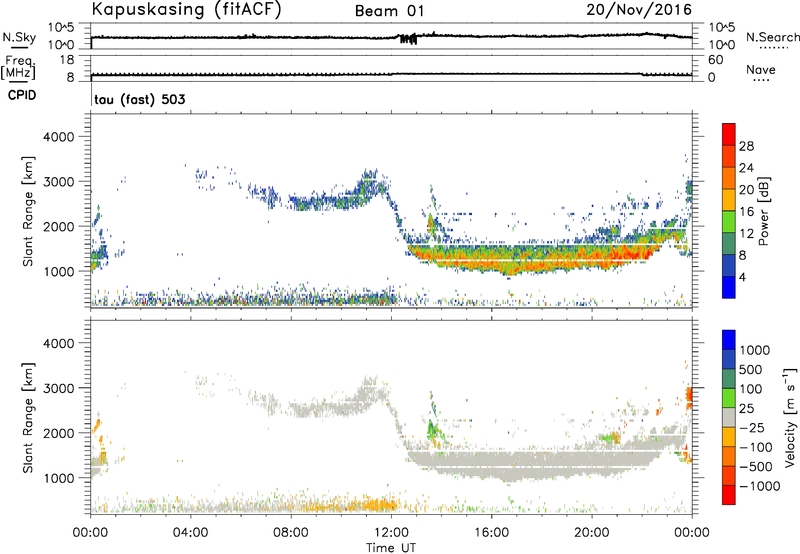The height and width of the screenshot is (554, 800).
Task: Click the "Velocity [m s-1]" colorbar title
Action: coord(790,417)
